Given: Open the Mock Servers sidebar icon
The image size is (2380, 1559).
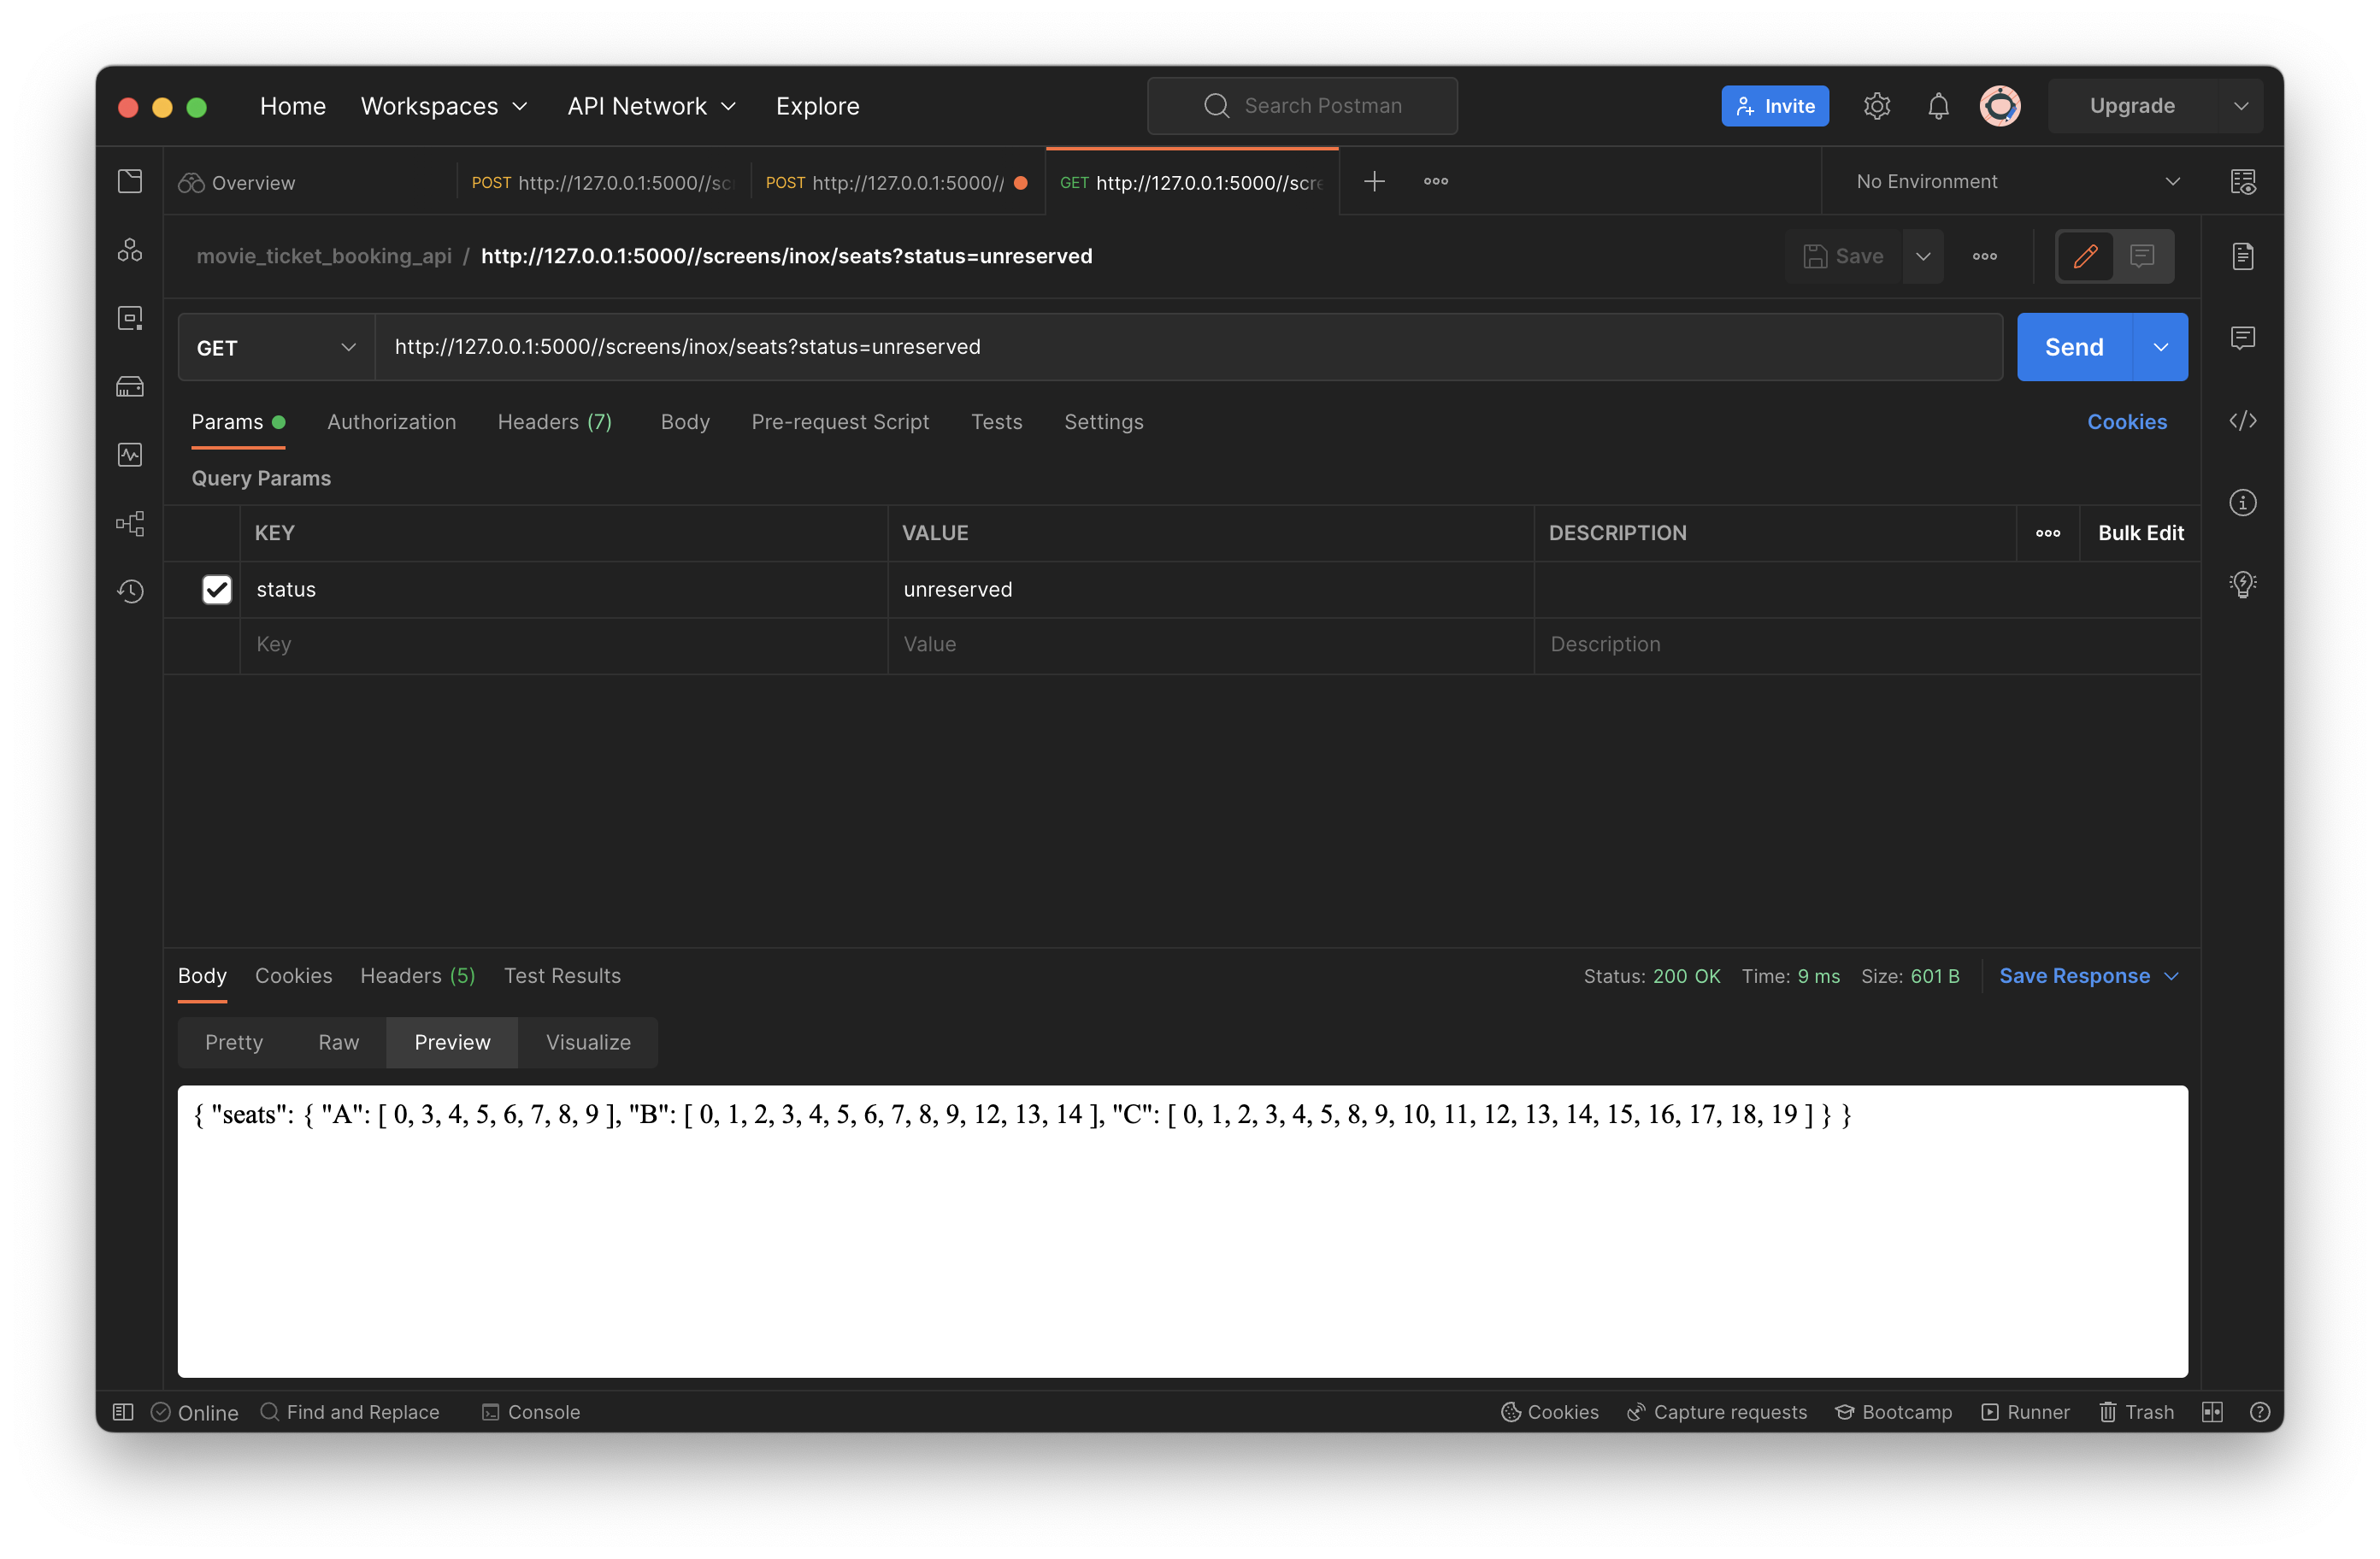Looking at the screenshot, I should [130, 387].
